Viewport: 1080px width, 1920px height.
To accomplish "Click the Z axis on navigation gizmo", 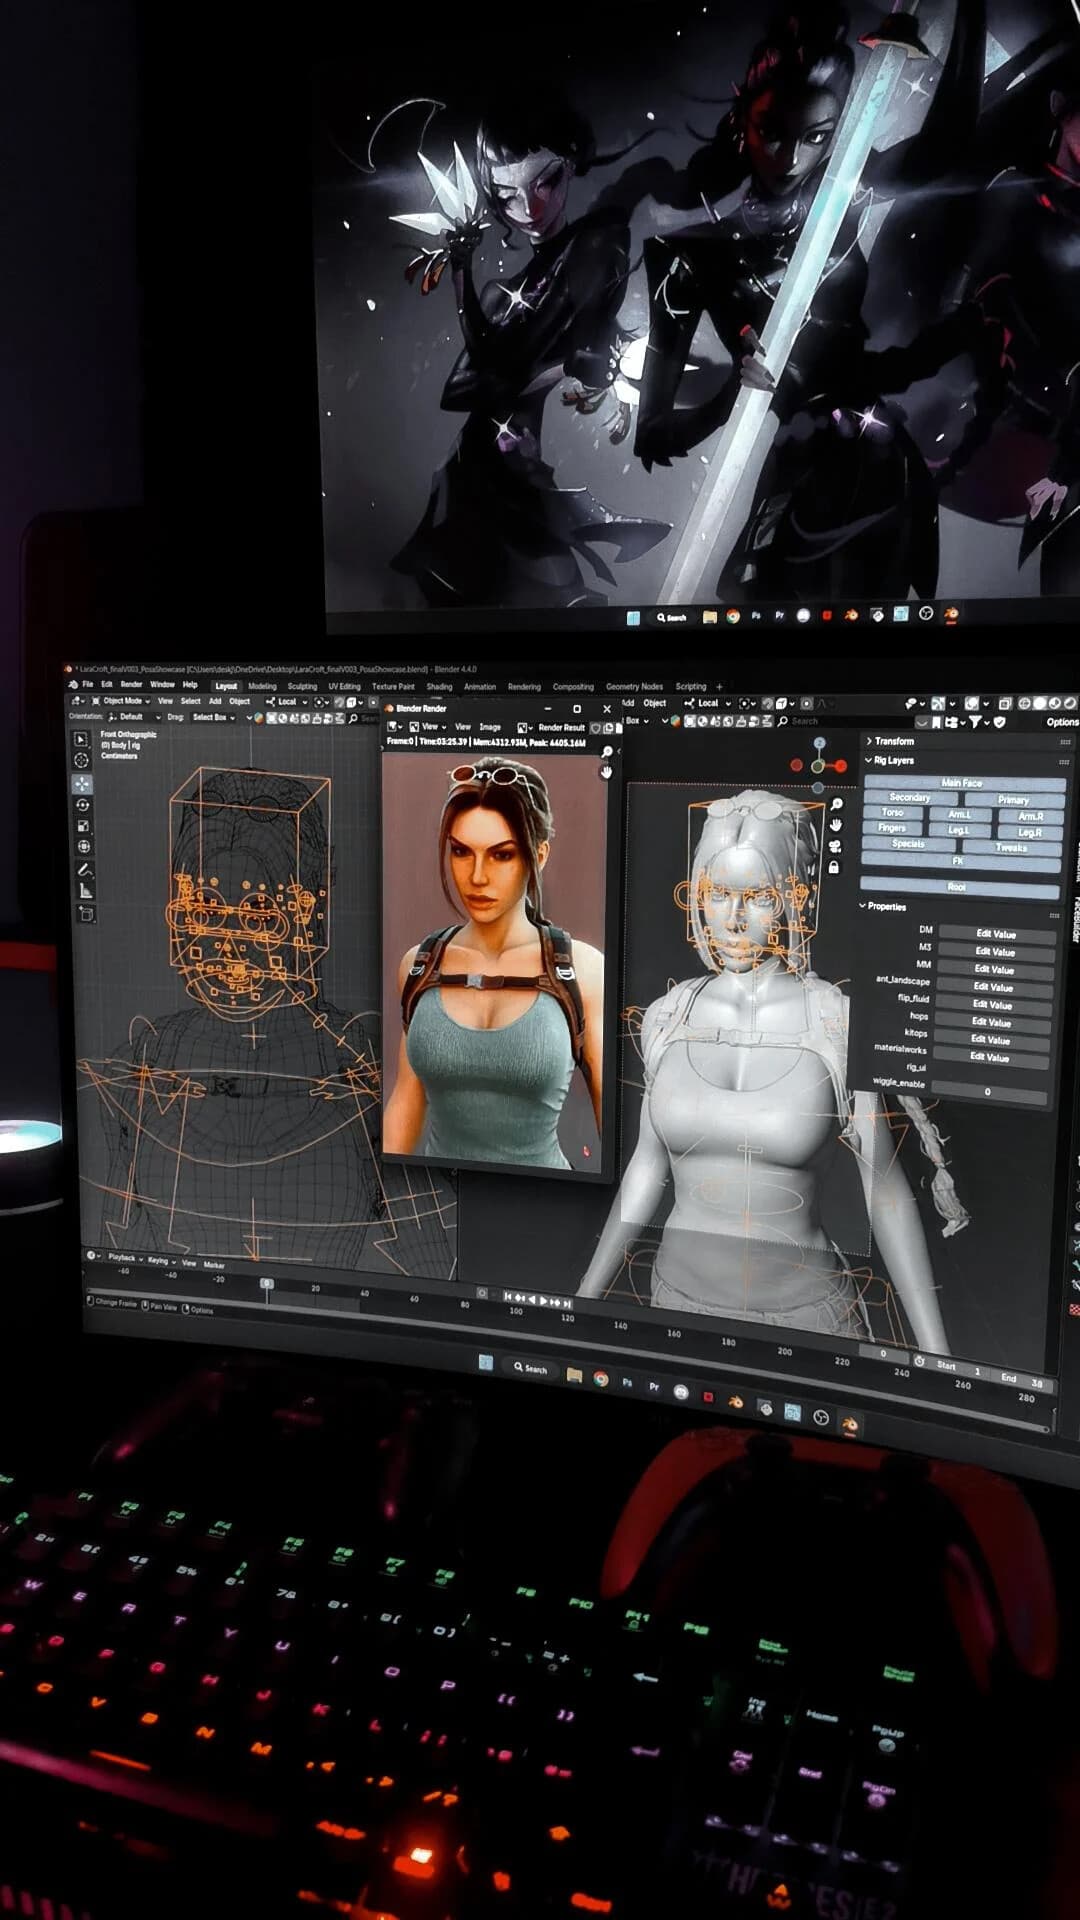I will [x=820, y=743].
